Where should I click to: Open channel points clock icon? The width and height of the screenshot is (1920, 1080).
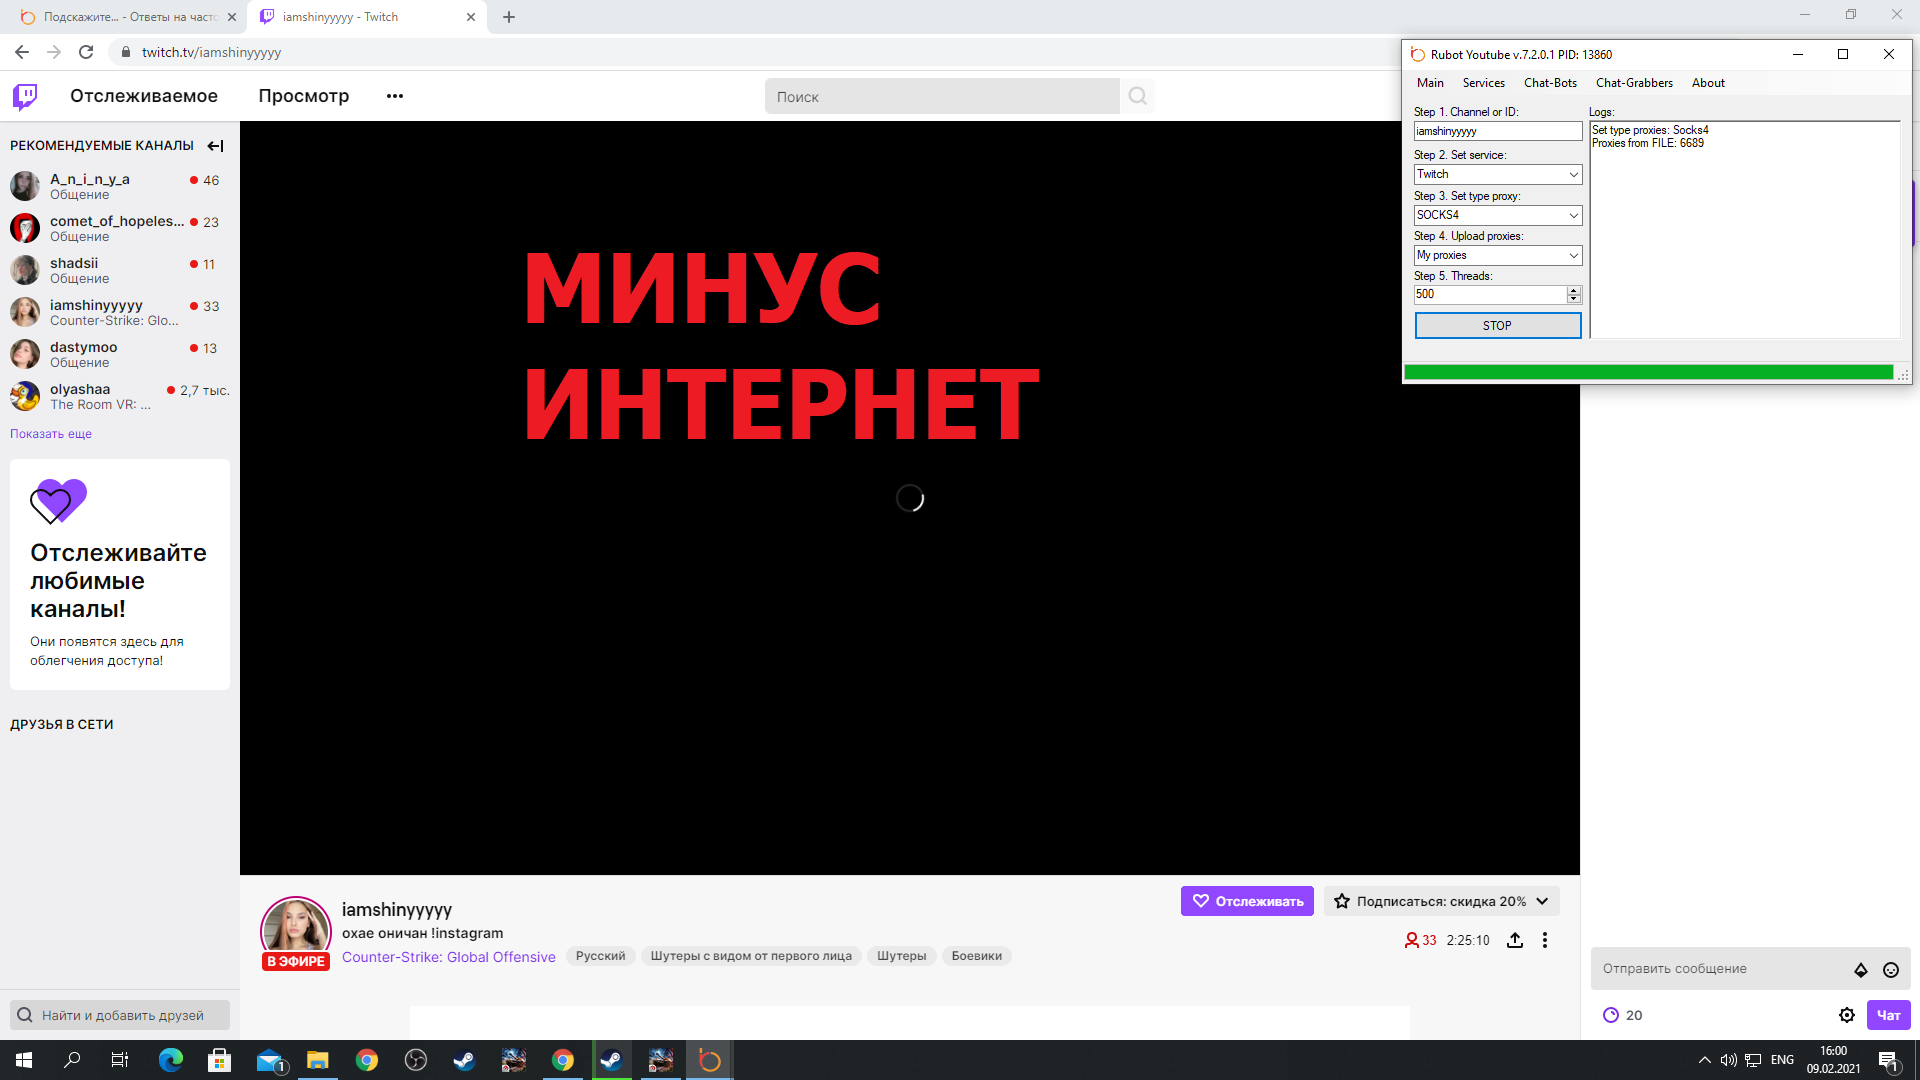1611,1015
